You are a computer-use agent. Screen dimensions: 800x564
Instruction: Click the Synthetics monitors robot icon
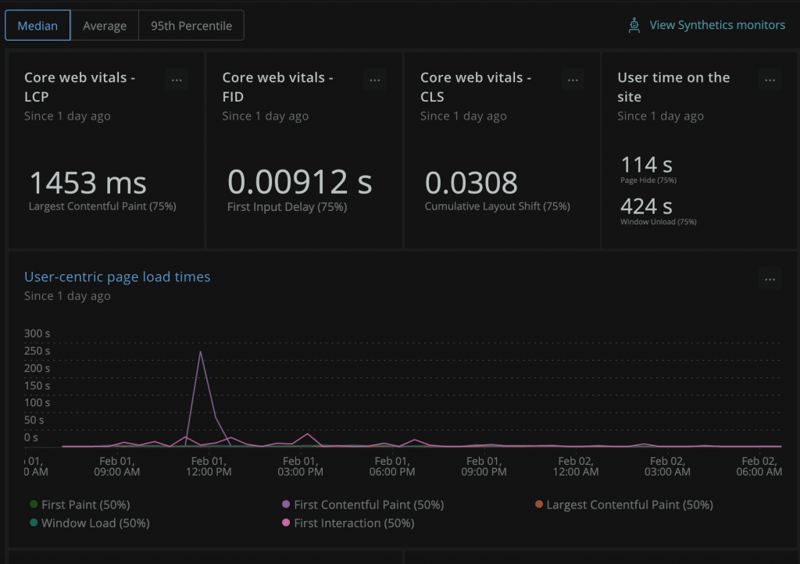[634, 26]
